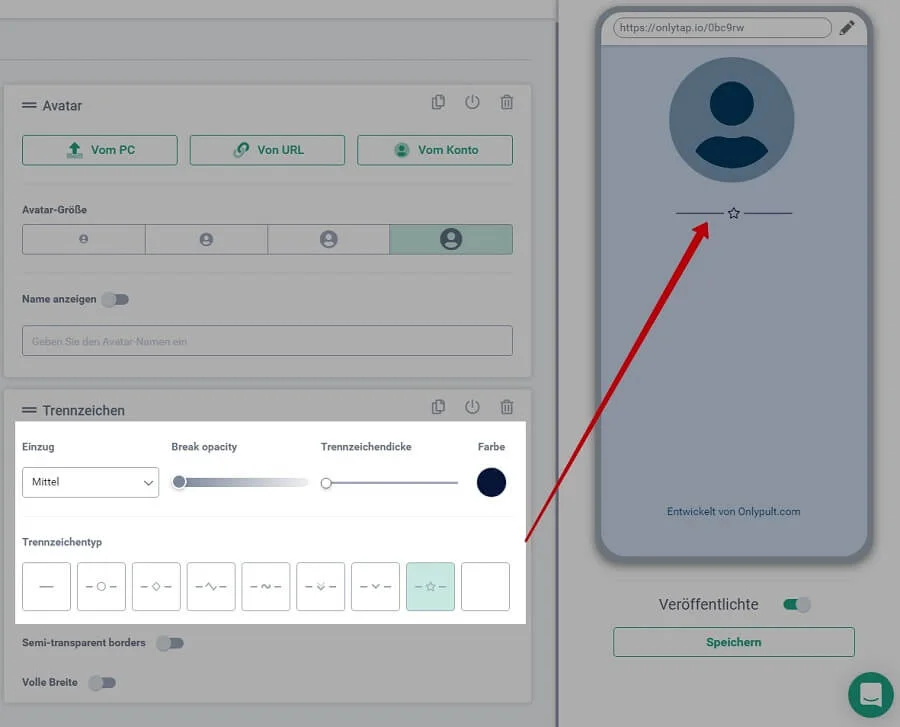Delete the Avatar block with trash icon
The image size is (900, 727).
click(x=507, y=102)
